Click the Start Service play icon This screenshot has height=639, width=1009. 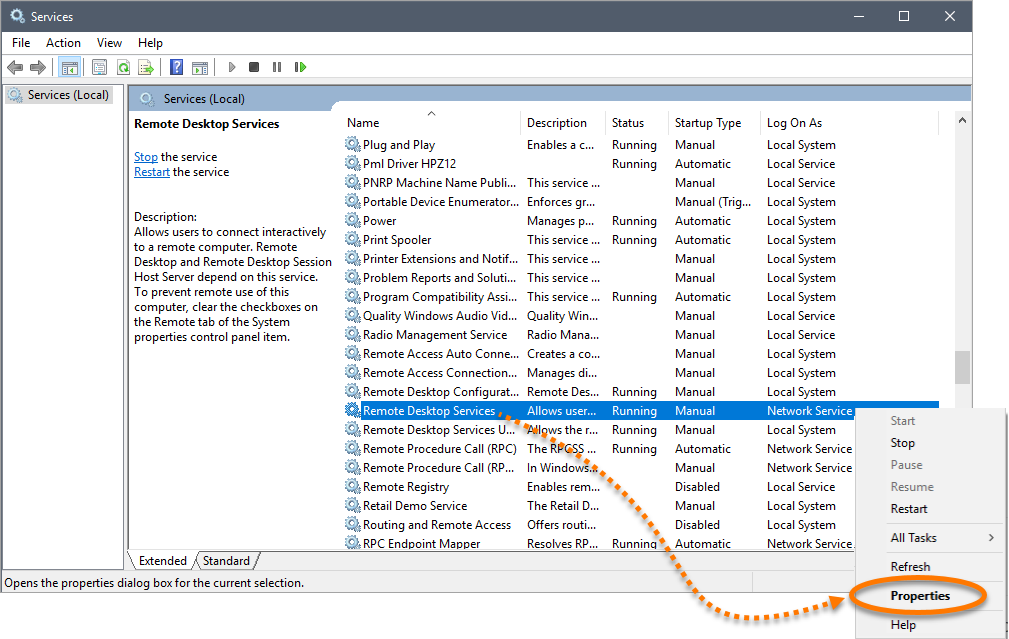point(232,67)
